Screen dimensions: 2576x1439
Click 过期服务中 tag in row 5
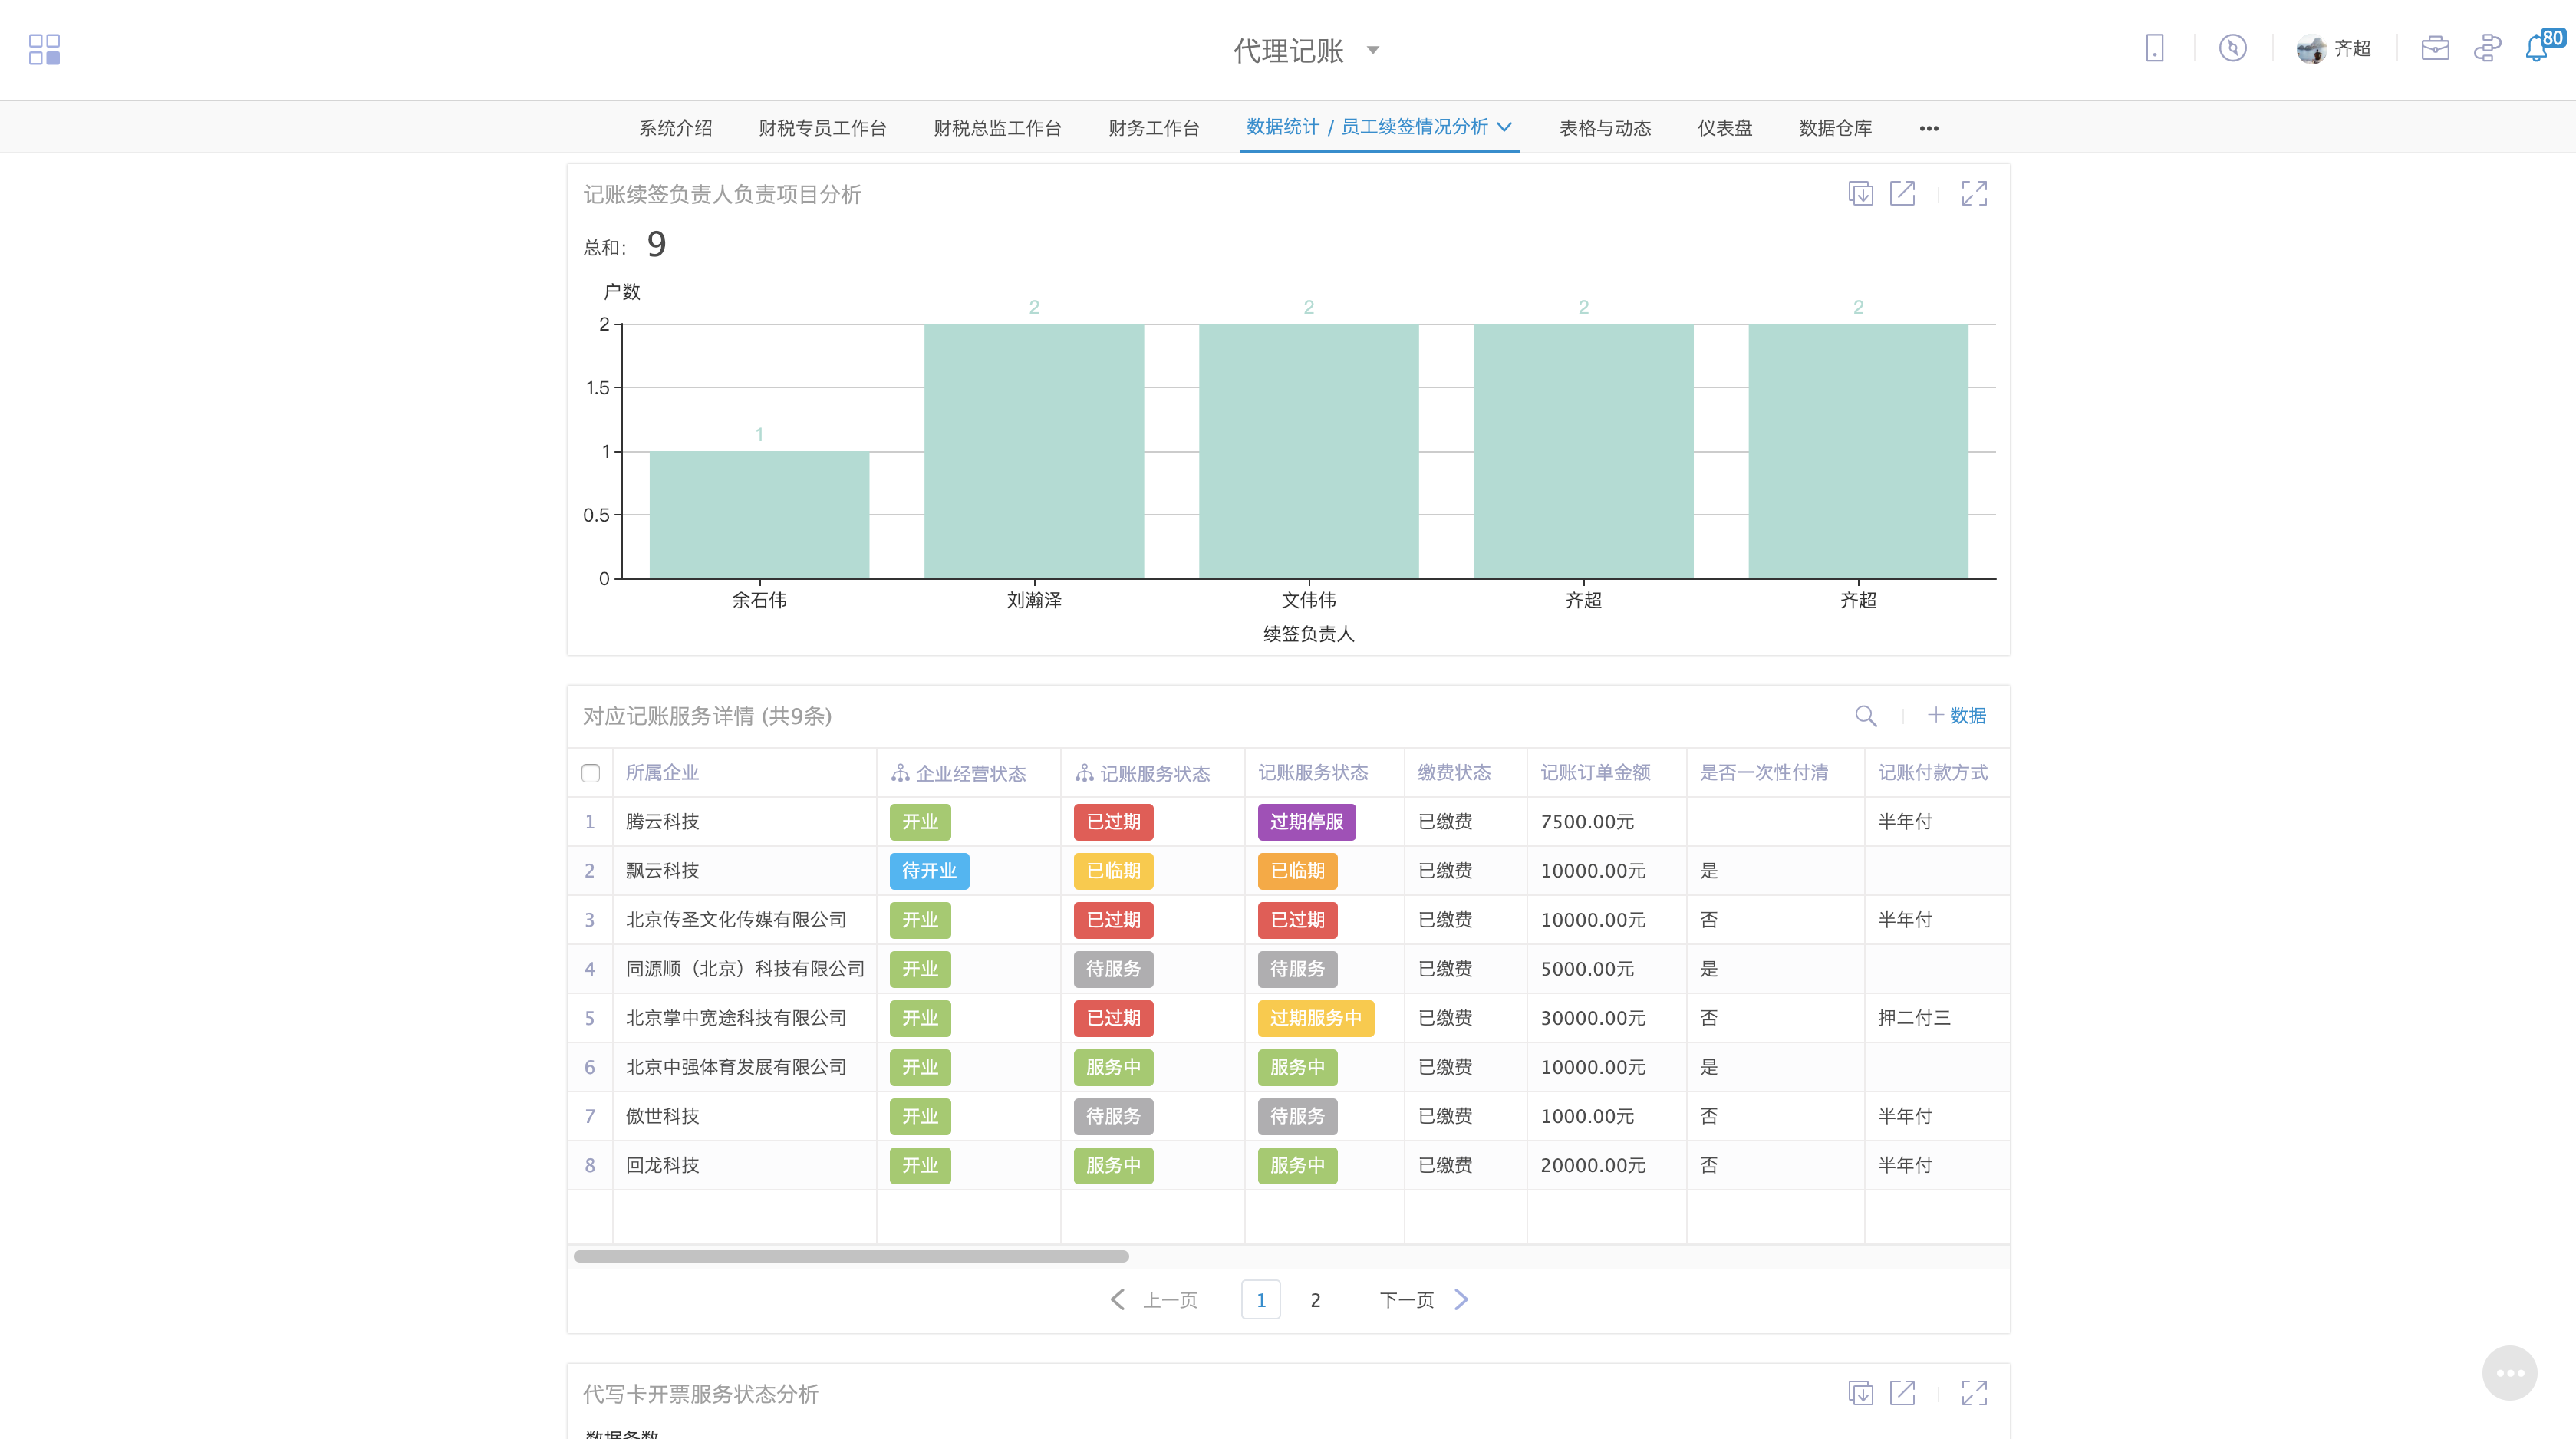click(x=1315, y=1018)
